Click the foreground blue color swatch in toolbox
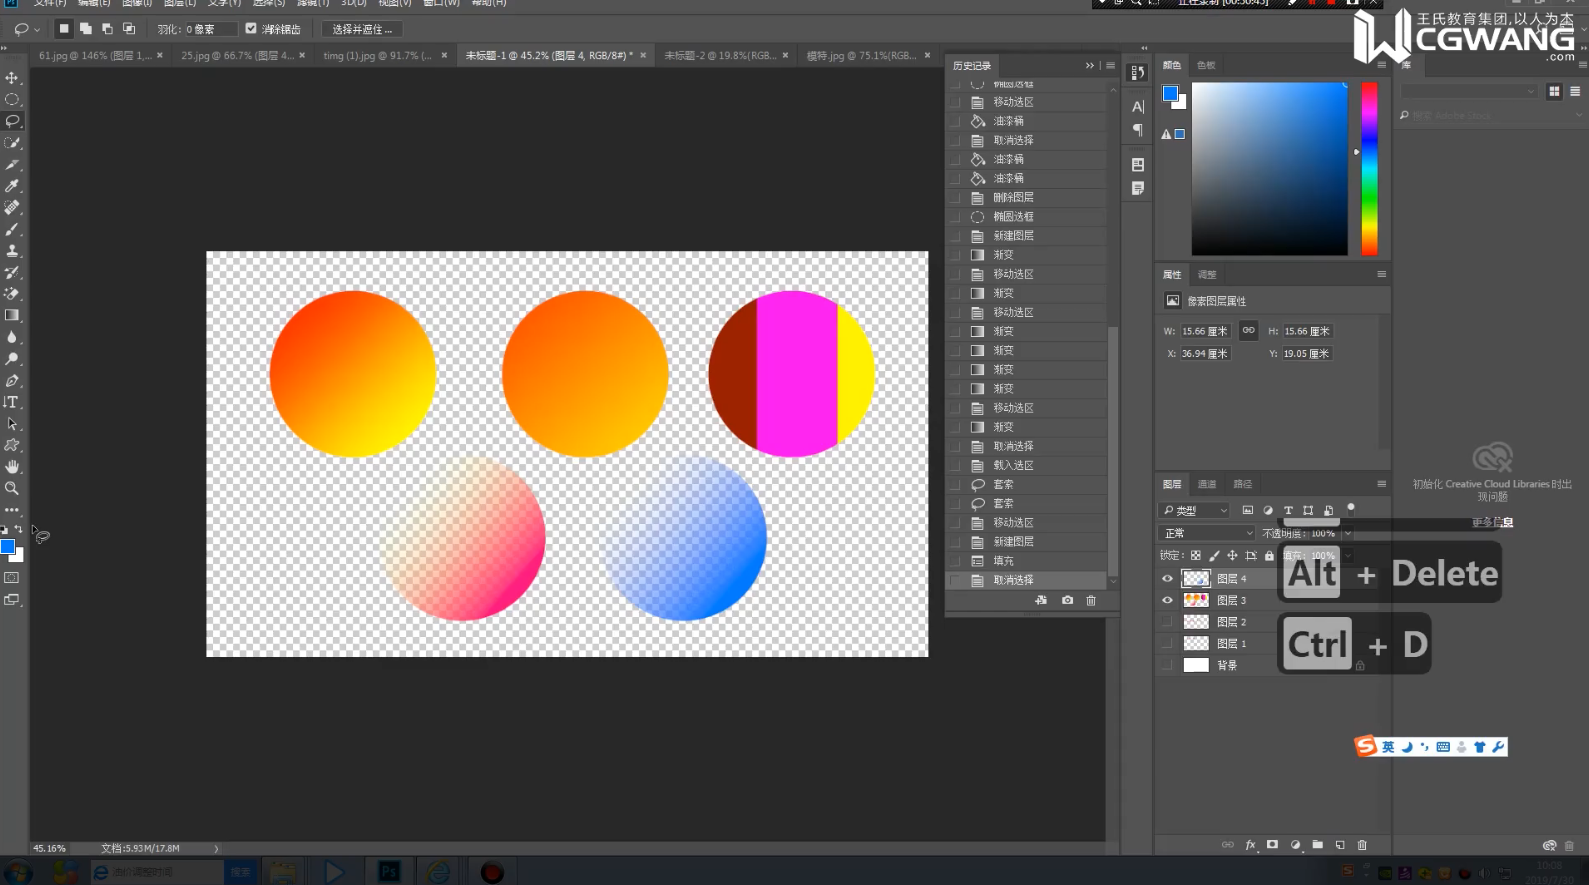The image size is (1589, 885). 7,546
